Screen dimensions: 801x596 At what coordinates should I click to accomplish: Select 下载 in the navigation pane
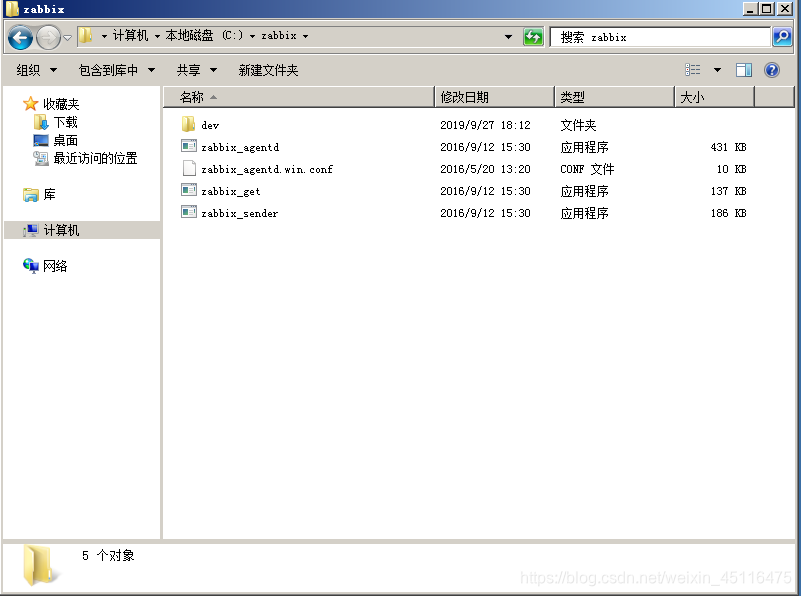65,122
